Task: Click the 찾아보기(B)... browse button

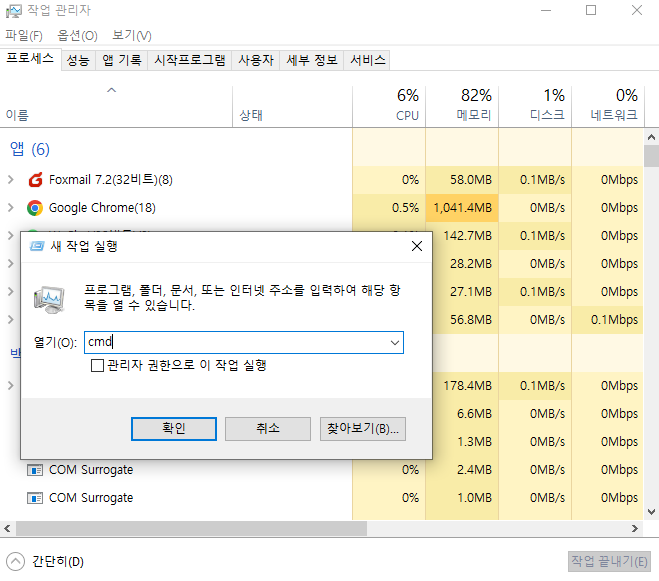Action: point(362,428)
